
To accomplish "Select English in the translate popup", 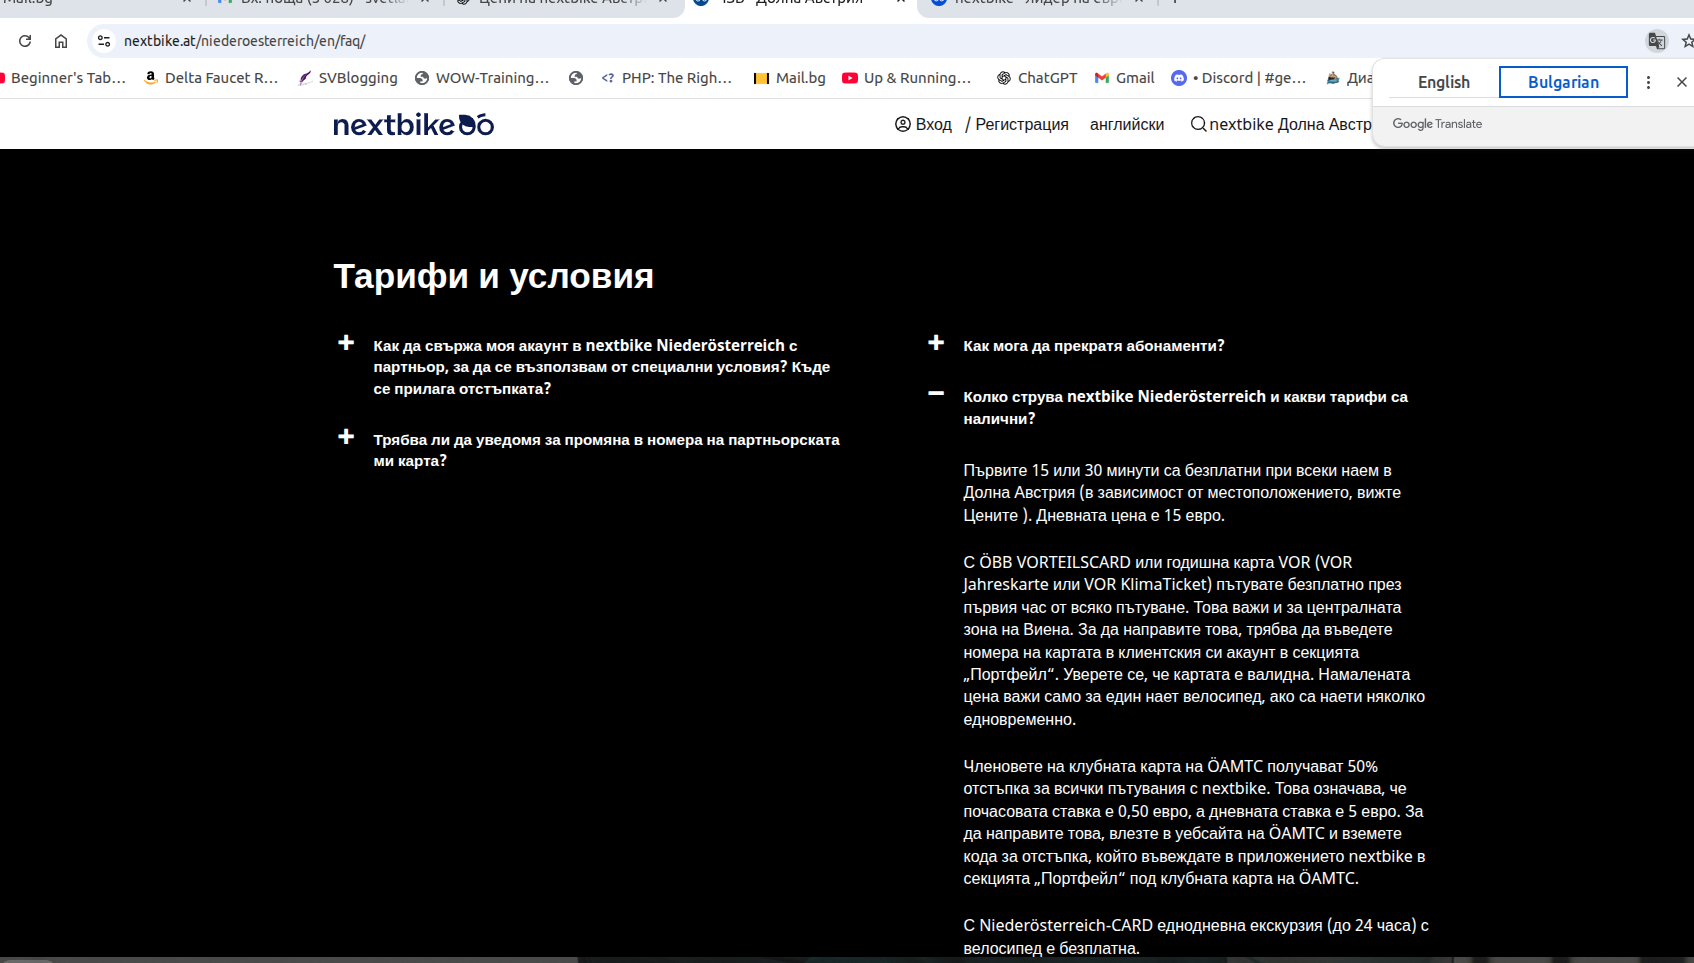I will tap(1443, 82).
